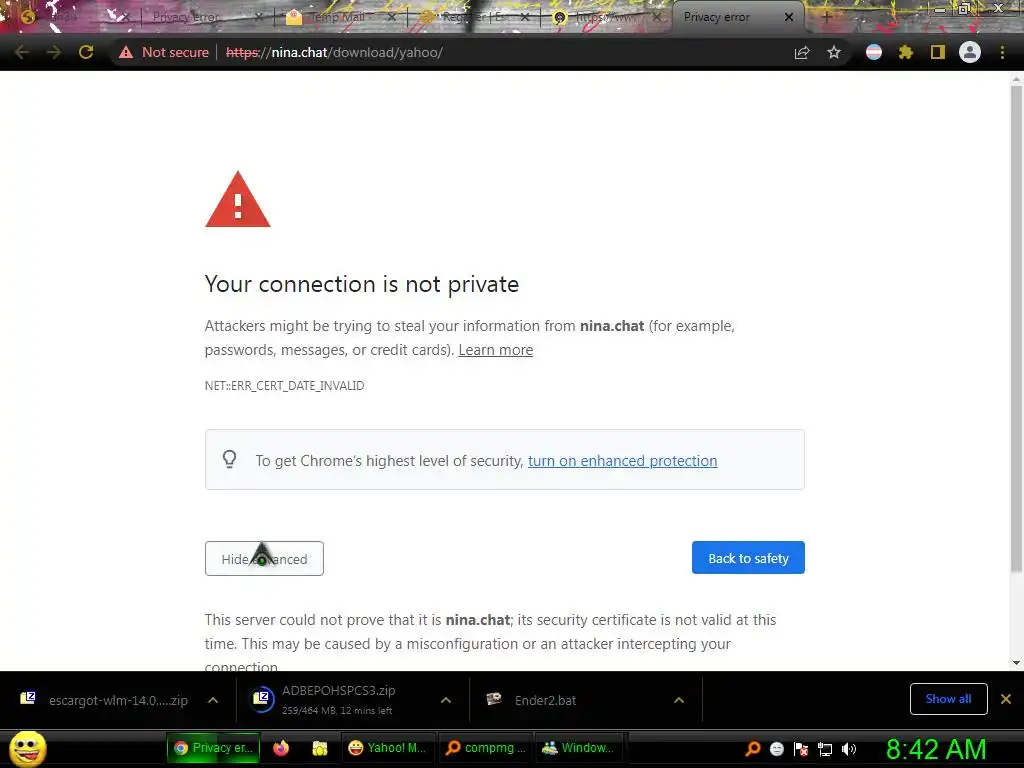Image resolution: width=1024 pixels, height=768 pixels.
Task: Expand options for escargot-wlm zip download
Action: pos(213,700)
